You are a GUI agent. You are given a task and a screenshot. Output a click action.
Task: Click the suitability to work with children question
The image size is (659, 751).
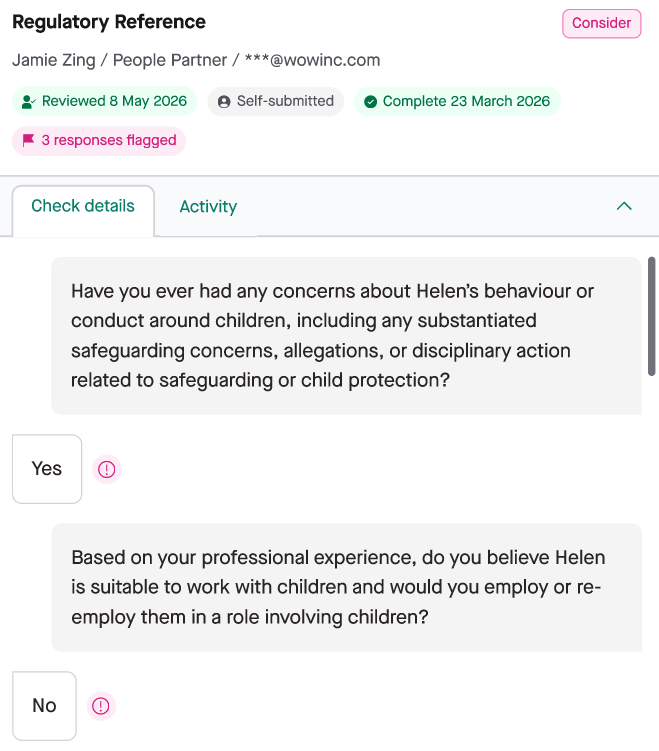346,587
